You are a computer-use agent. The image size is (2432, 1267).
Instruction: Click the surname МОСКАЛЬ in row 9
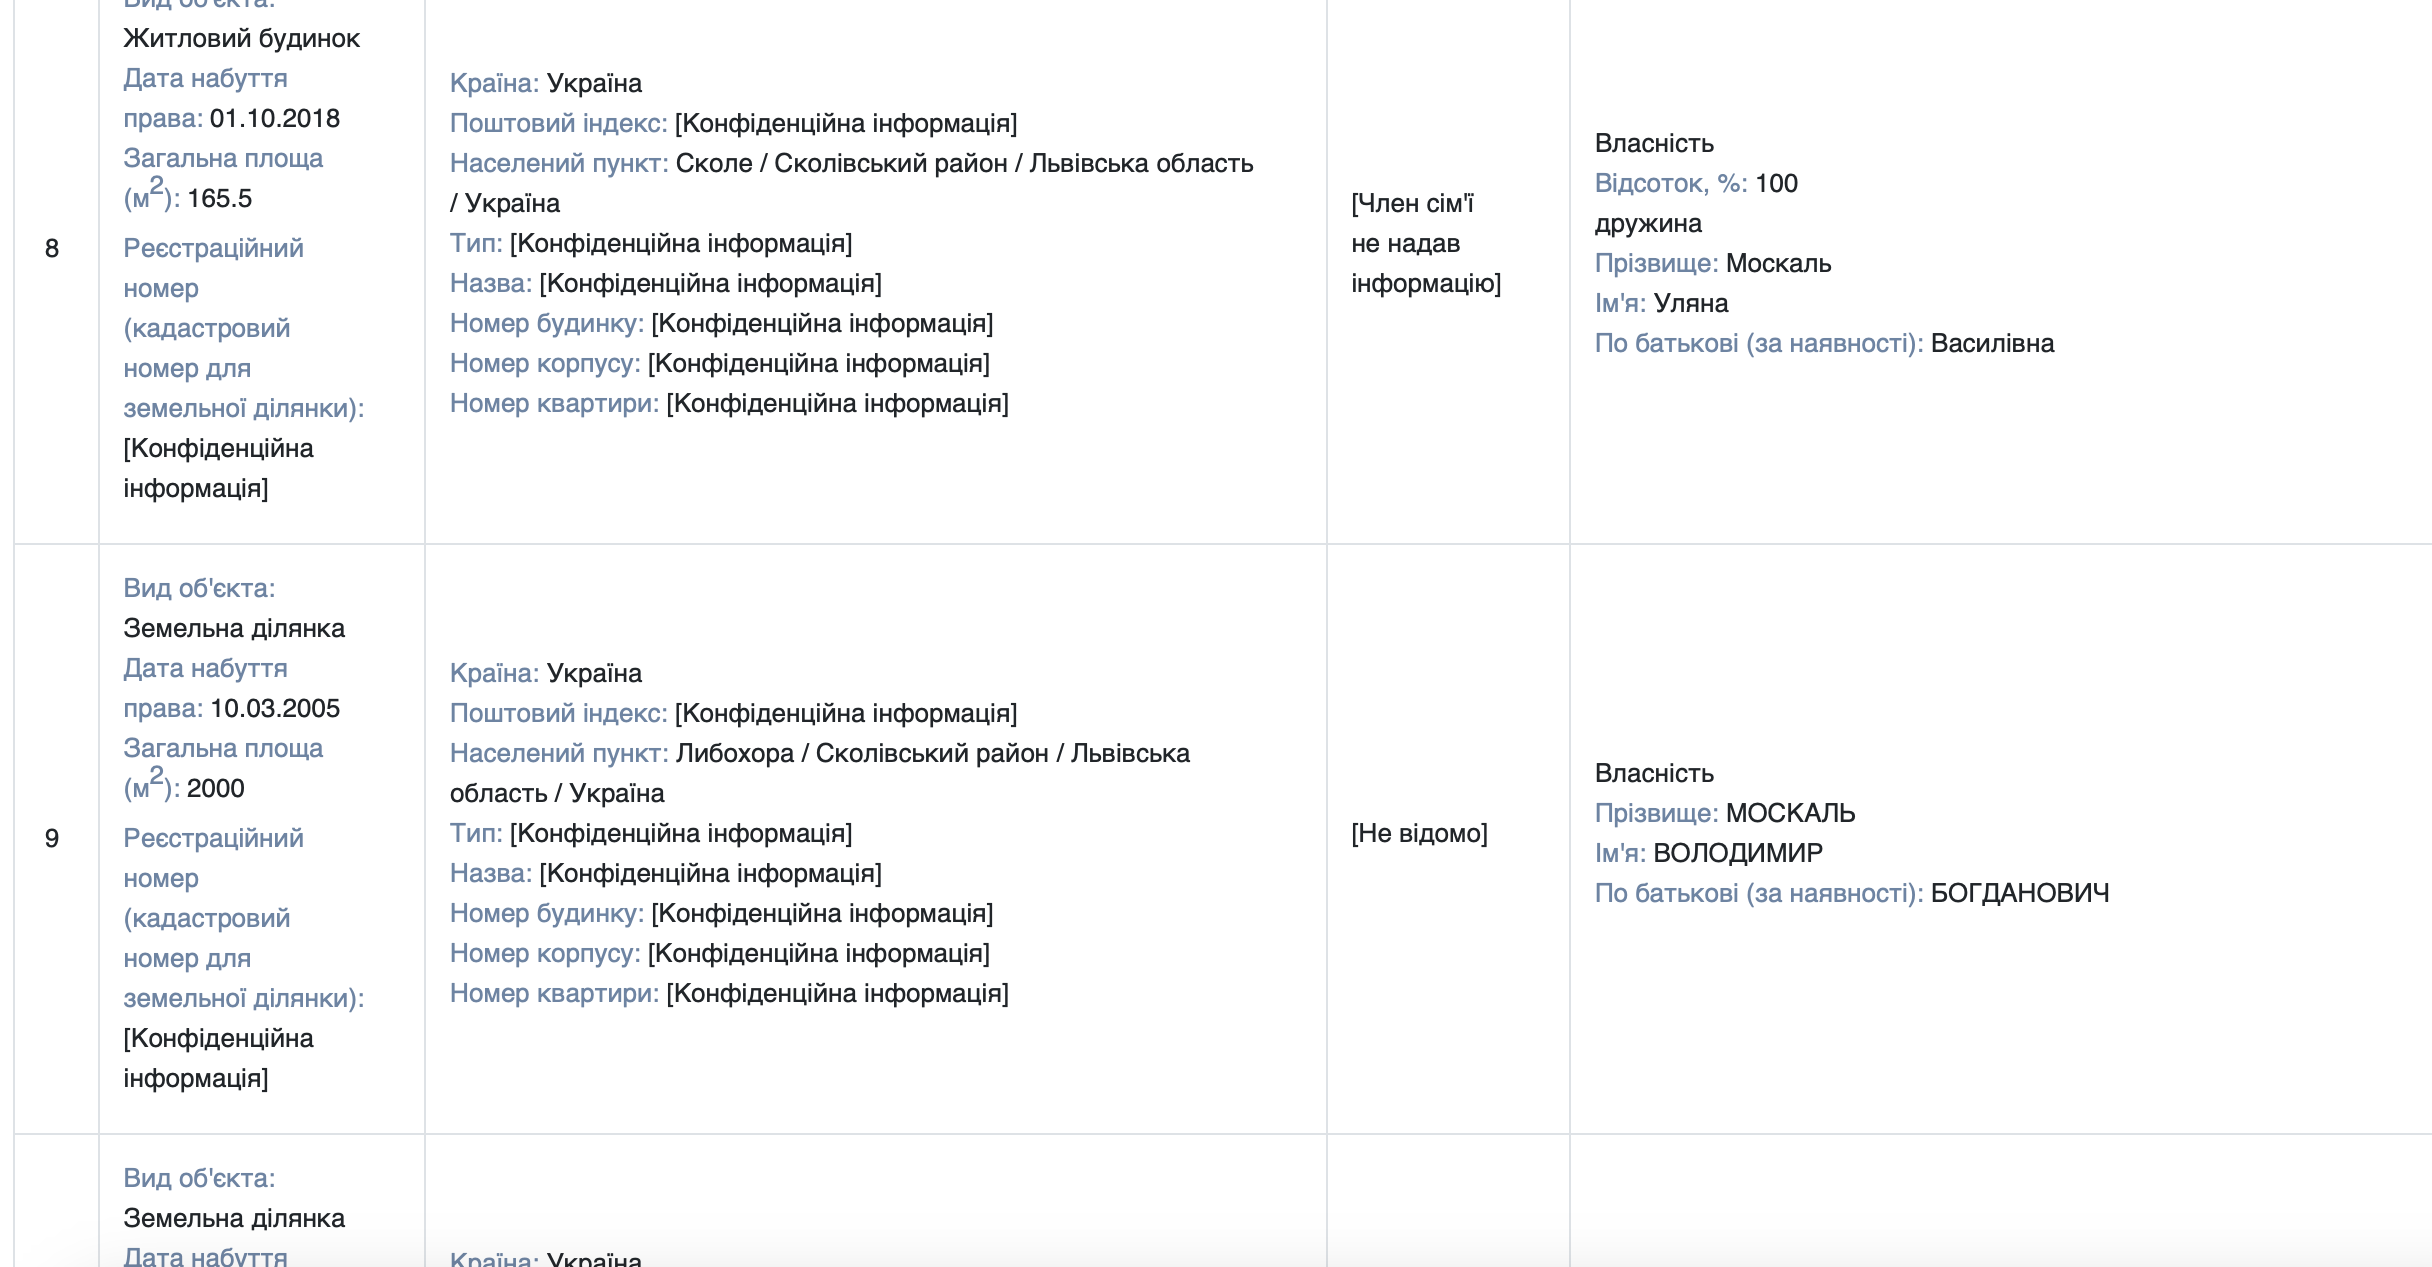pos(1791,813)
